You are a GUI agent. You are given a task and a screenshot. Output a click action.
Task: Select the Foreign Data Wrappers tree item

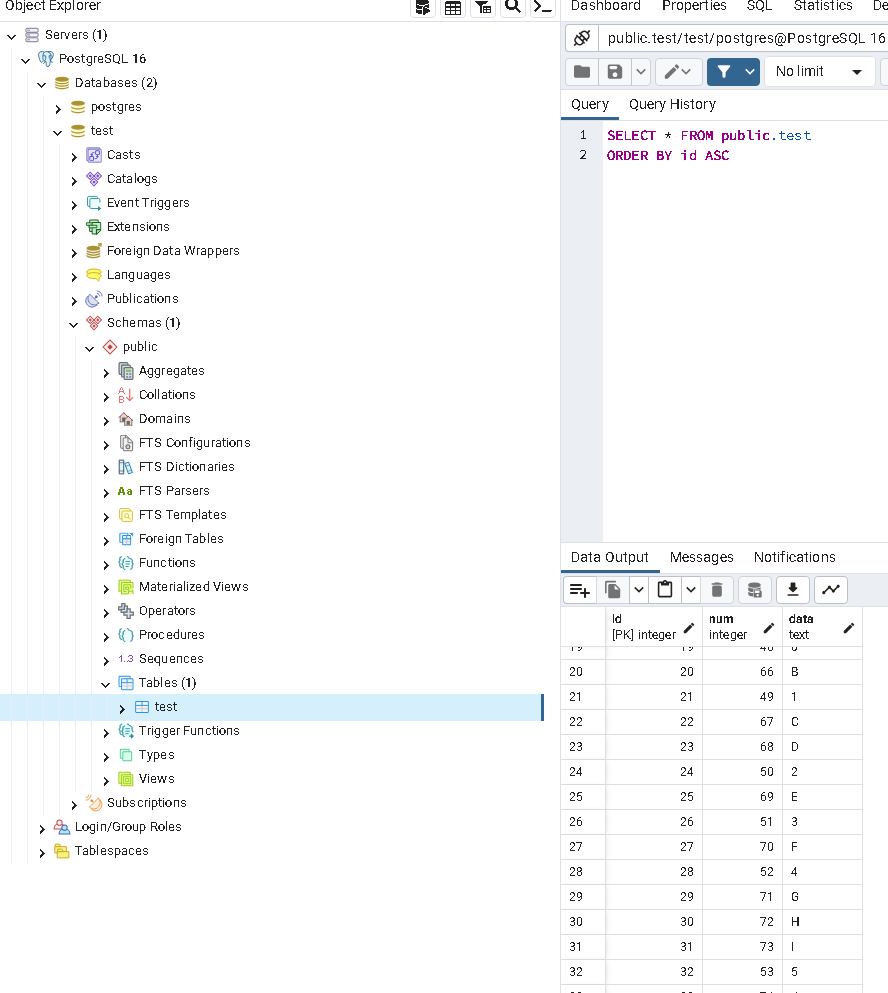point(173,251)
